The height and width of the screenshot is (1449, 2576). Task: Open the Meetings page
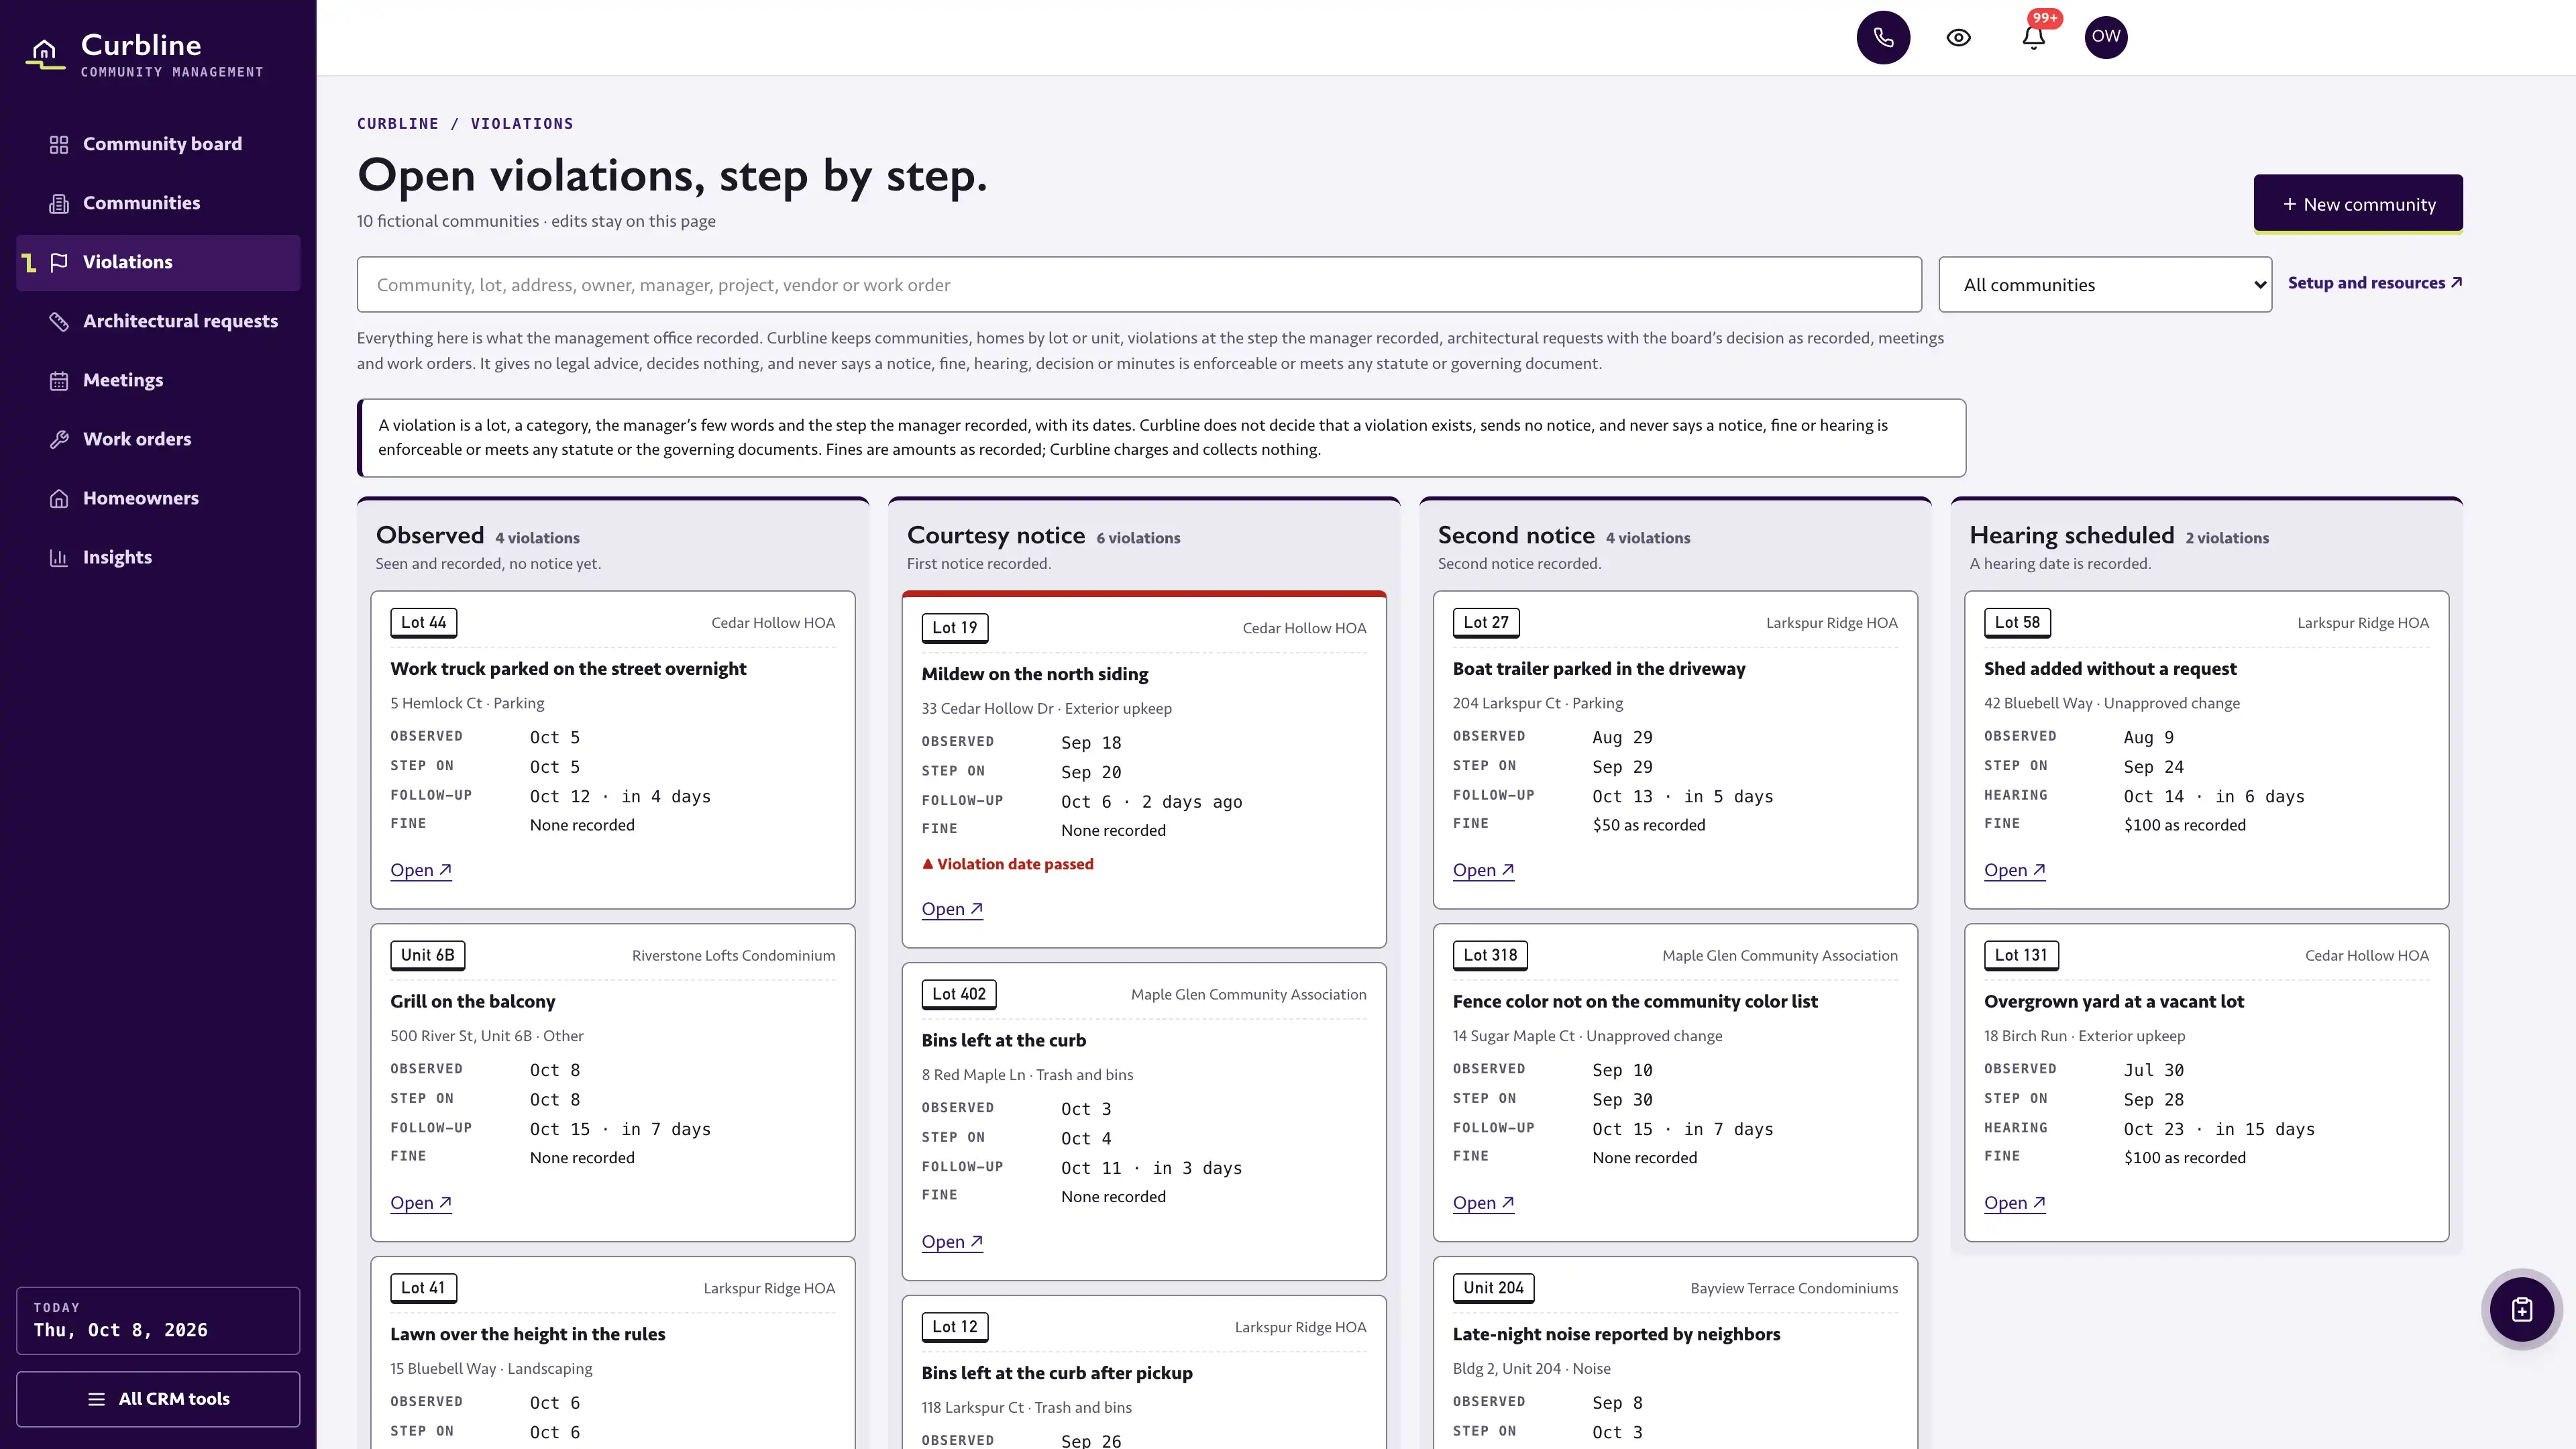[158, 380]
